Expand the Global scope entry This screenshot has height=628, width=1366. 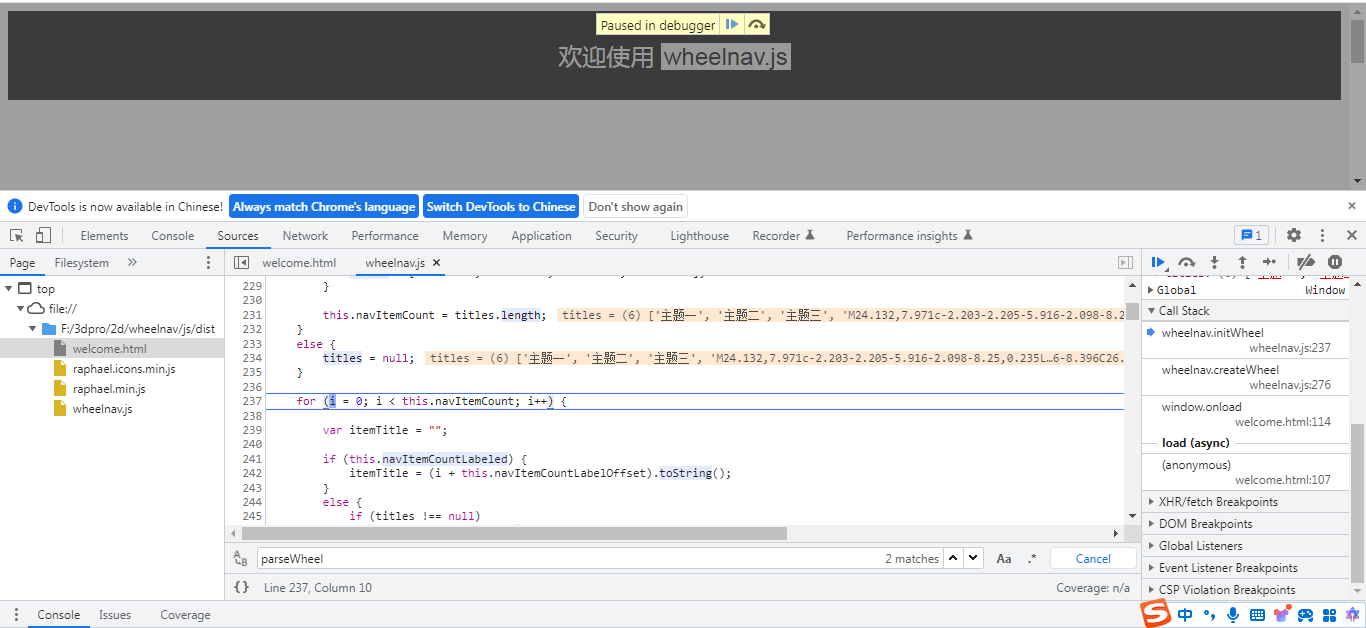pyautogui.click(x=1150, y=290)
